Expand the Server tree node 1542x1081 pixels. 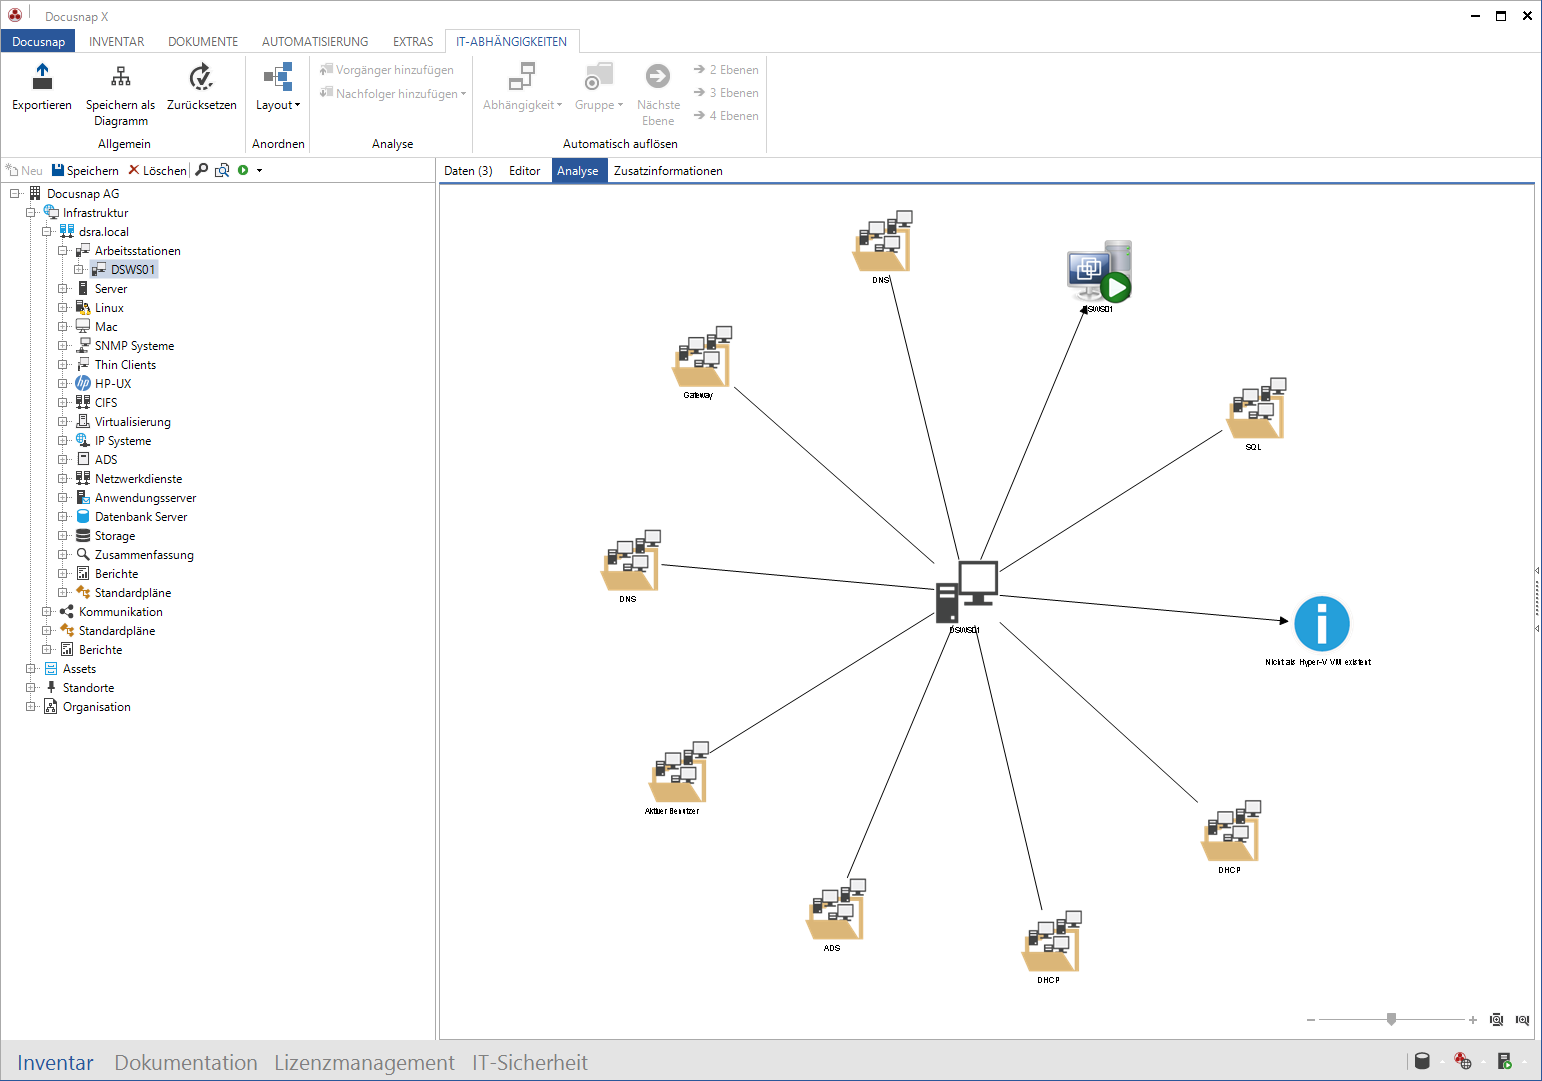[x=63, y=289]
